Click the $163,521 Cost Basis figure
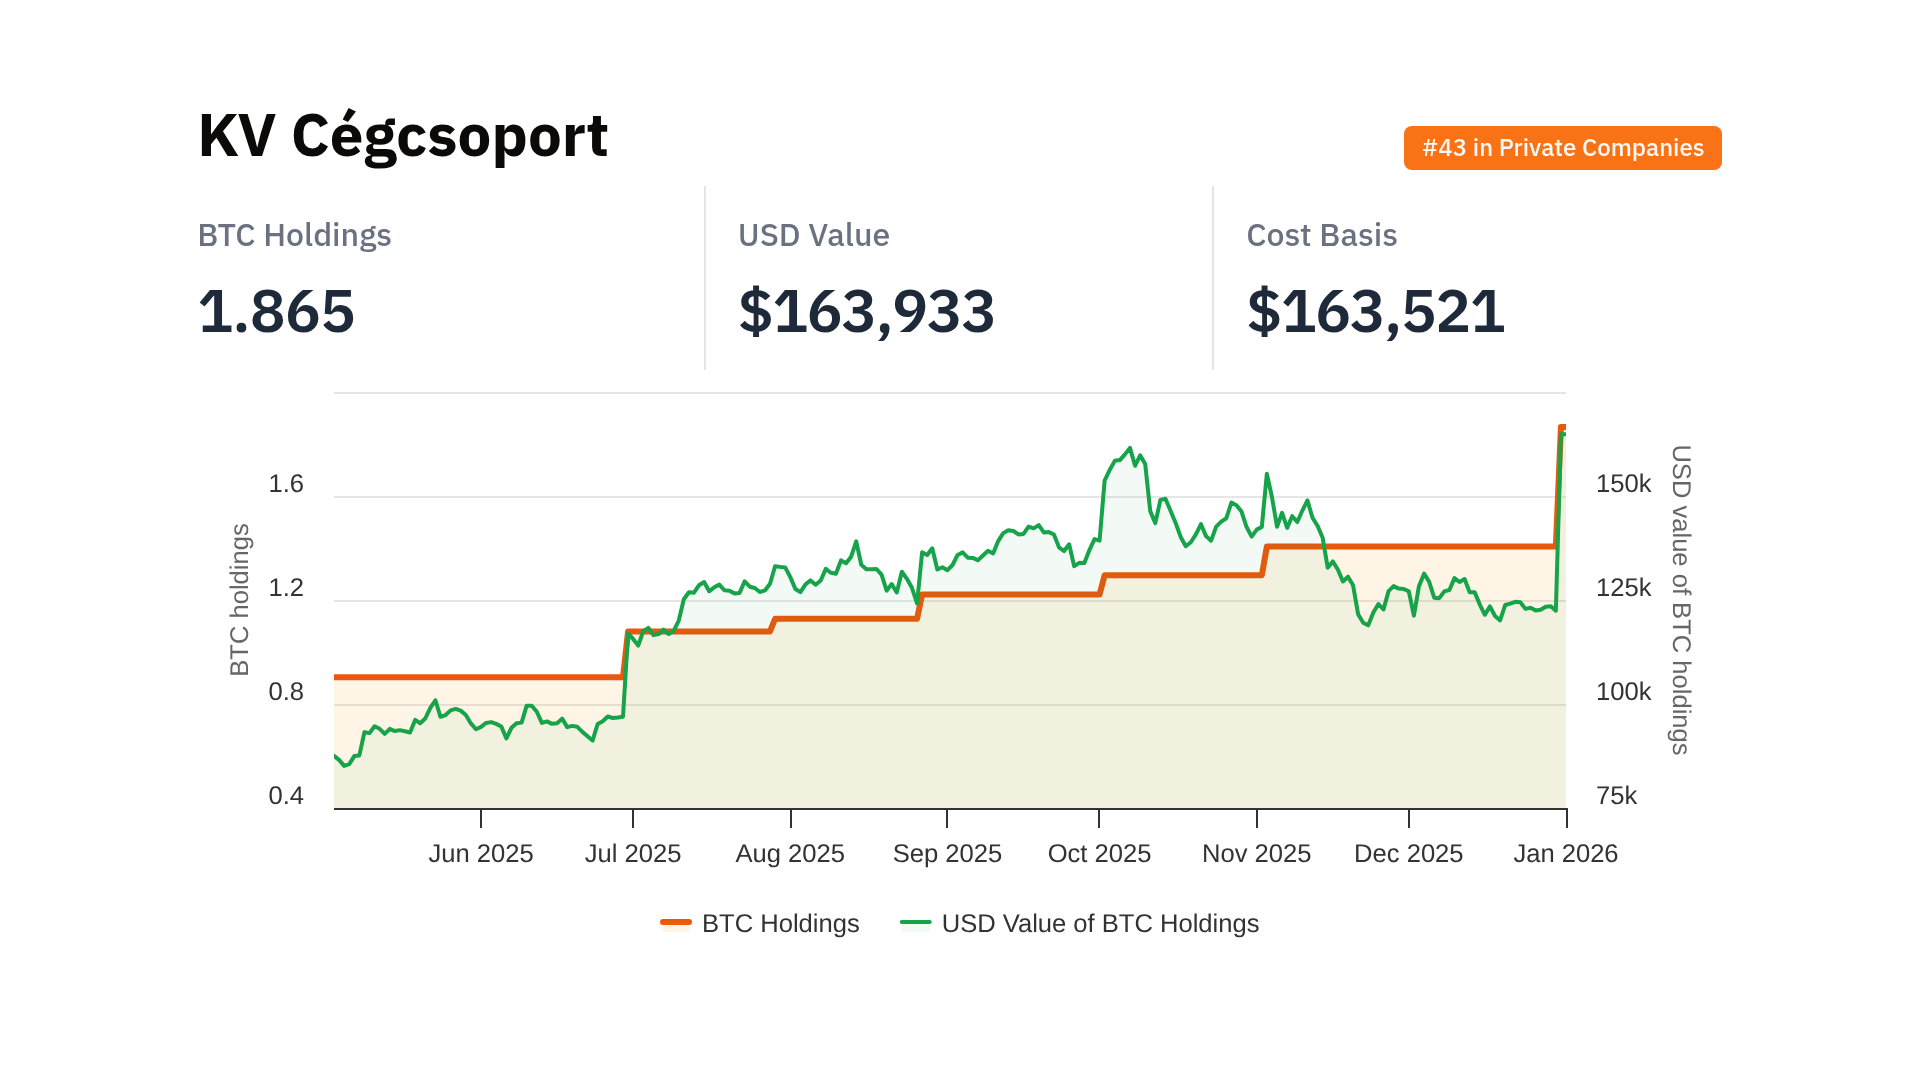The height and width of the screenshot is (1080, 1920). pos(1375,311)
